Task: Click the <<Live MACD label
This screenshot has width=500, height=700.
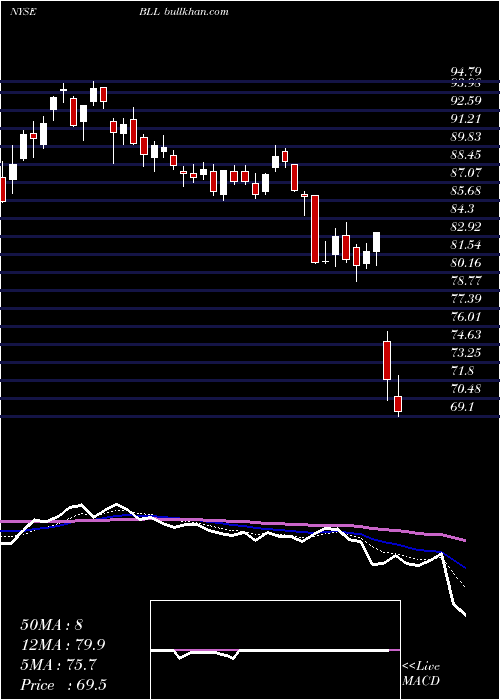Action: [421, 673]
